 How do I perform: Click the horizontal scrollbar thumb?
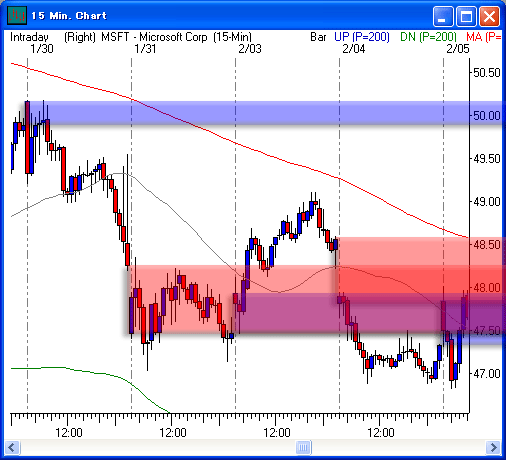pos(303,447)
